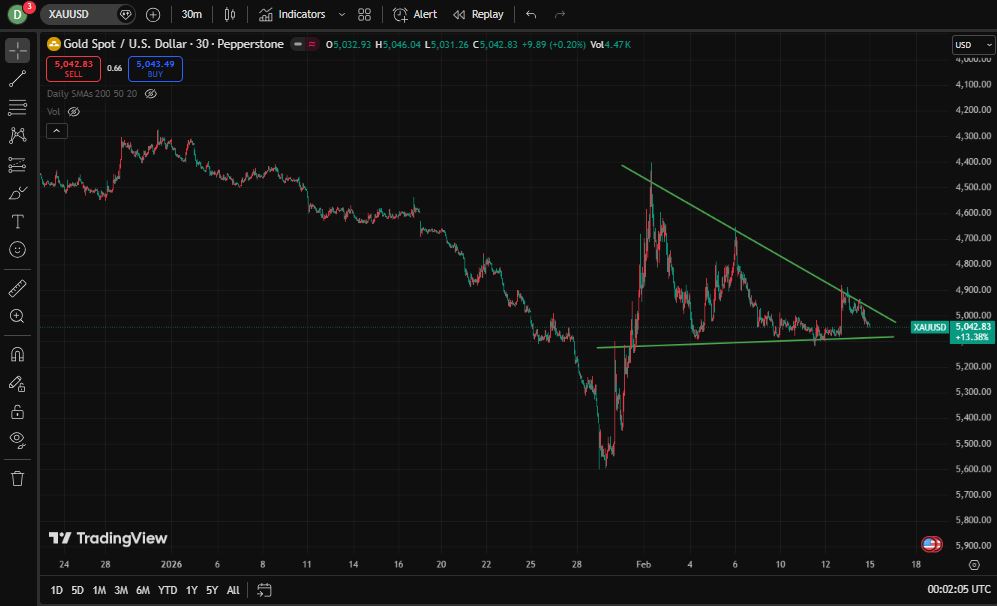Image resolution: width=997 pixels, height=606 pixels.
Task: Open the go to date calendar
Action: [x=265, y=590]
